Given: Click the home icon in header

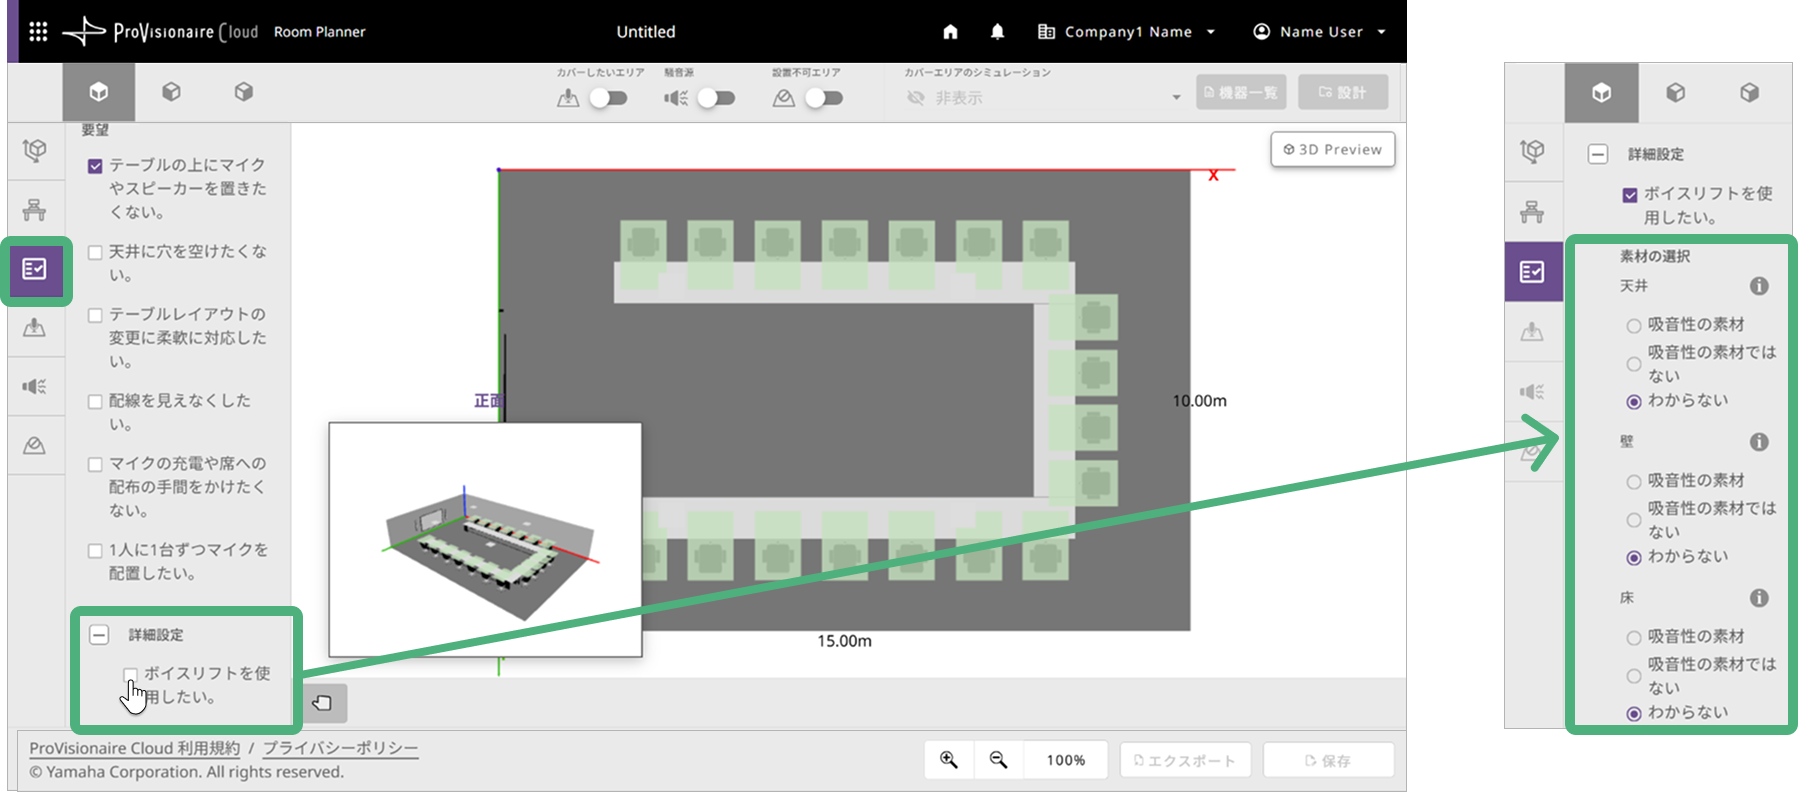Looking at the screenshot, I should (x=950, y=32).
